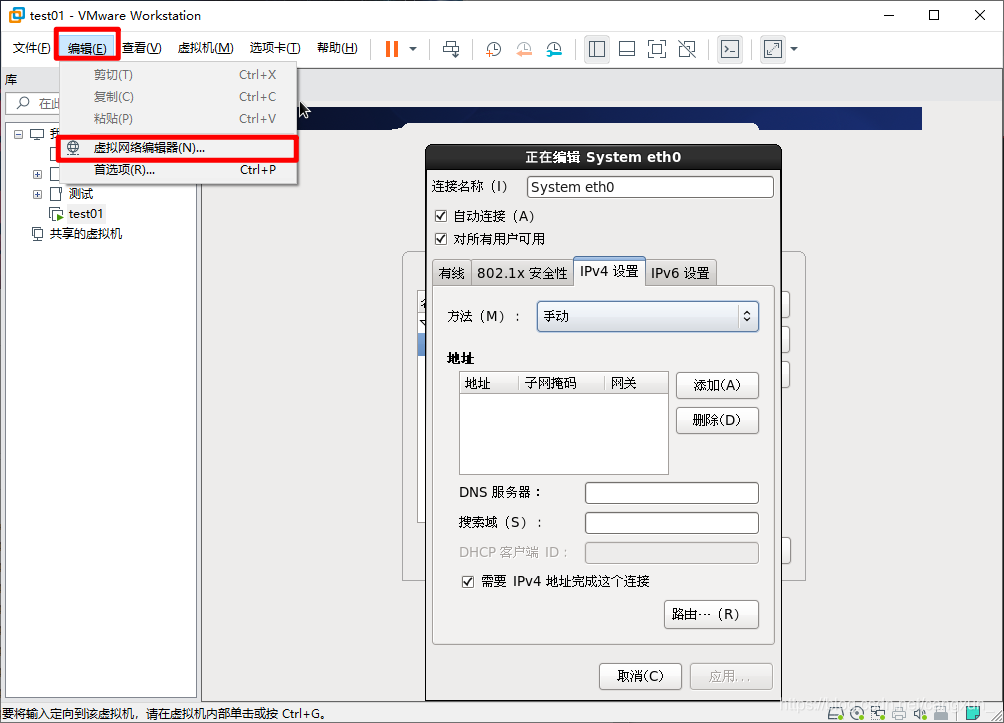The height and width of the screenshot is (723, 1004).
Task: Click the DNS 服务器 input field
Action: coord(672,493)
